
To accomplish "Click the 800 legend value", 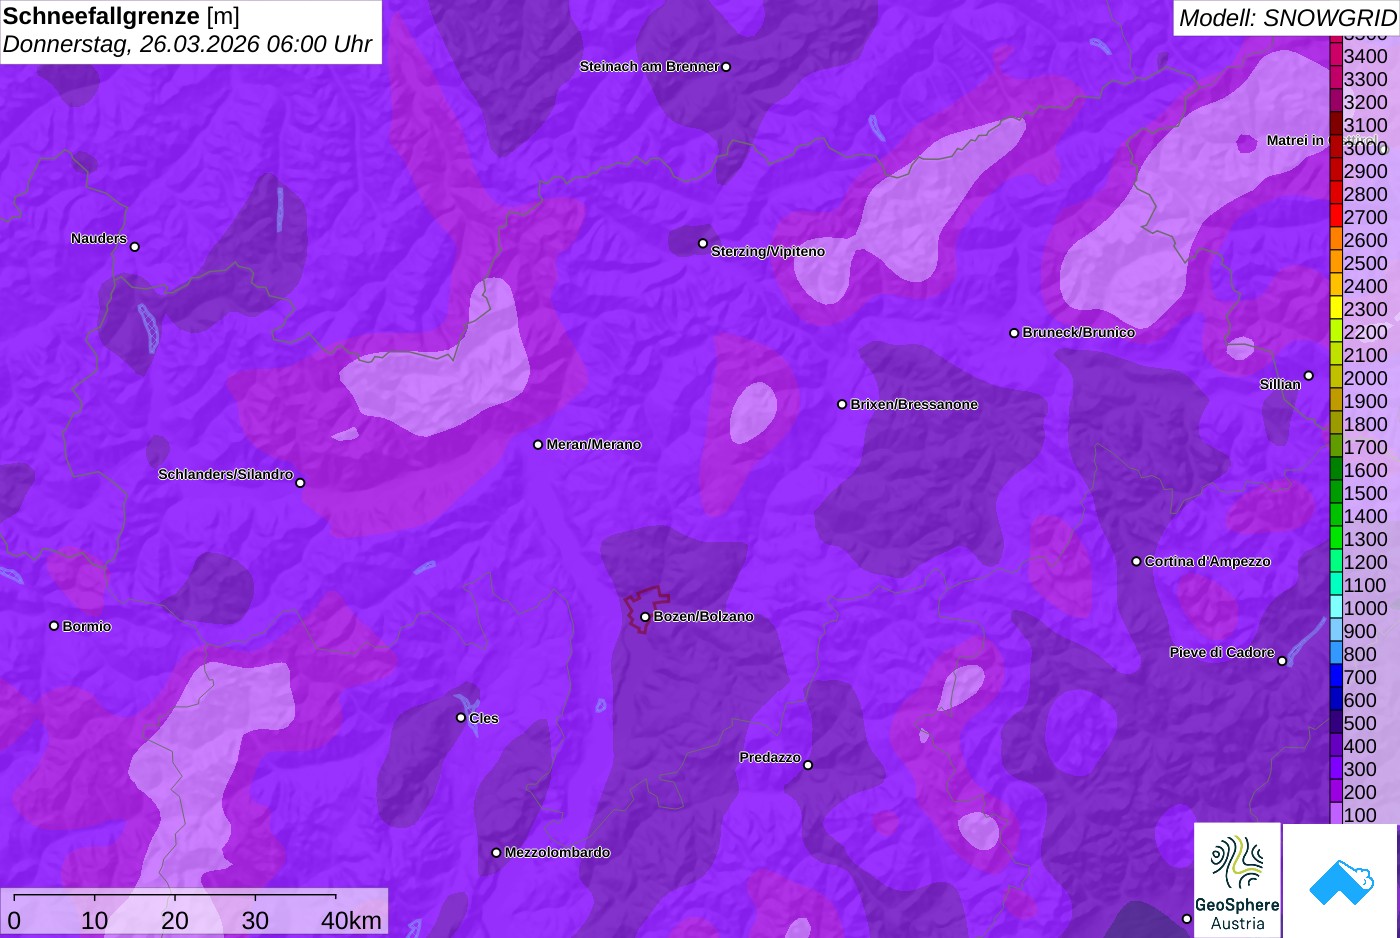I will coord(1360,654).
